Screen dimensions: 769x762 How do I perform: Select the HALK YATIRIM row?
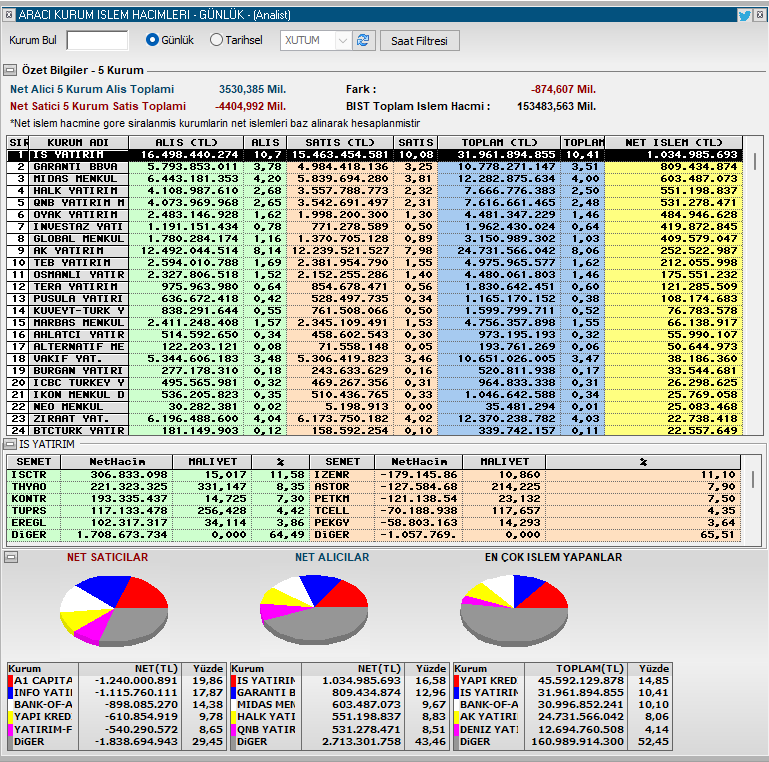pyautogui.click(x=375, y=191)
